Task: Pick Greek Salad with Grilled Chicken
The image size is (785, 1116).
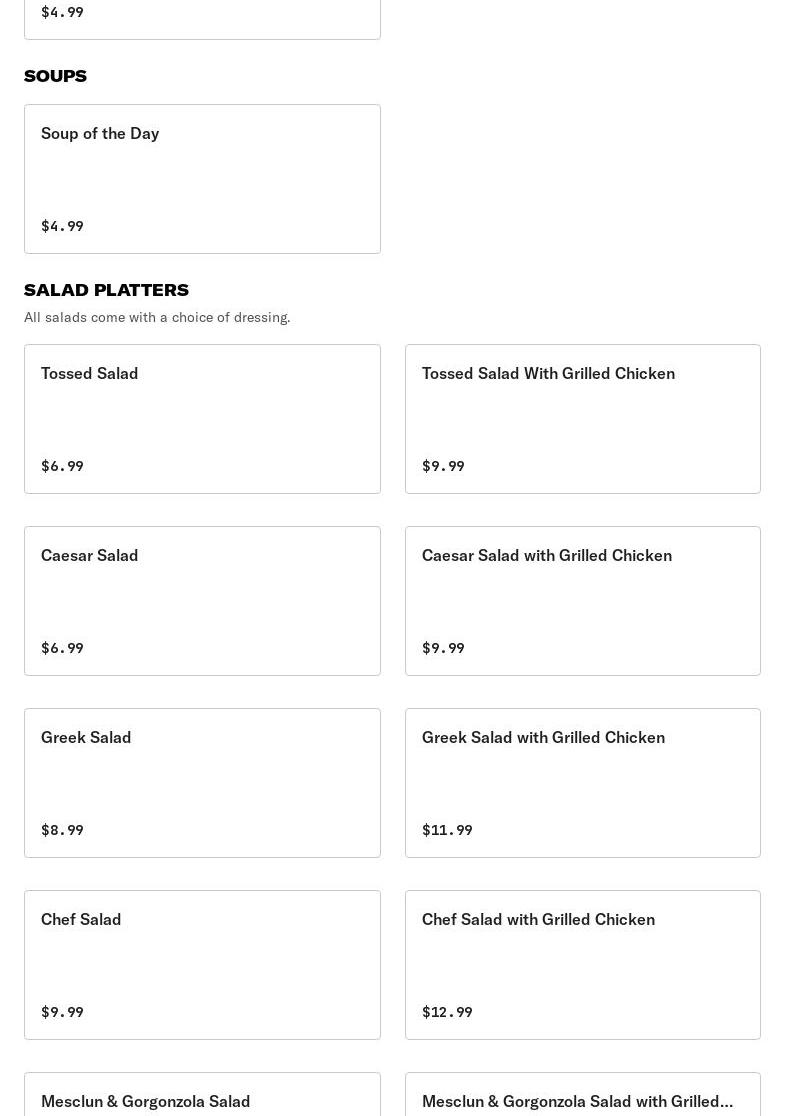Action: coord(582,782)
